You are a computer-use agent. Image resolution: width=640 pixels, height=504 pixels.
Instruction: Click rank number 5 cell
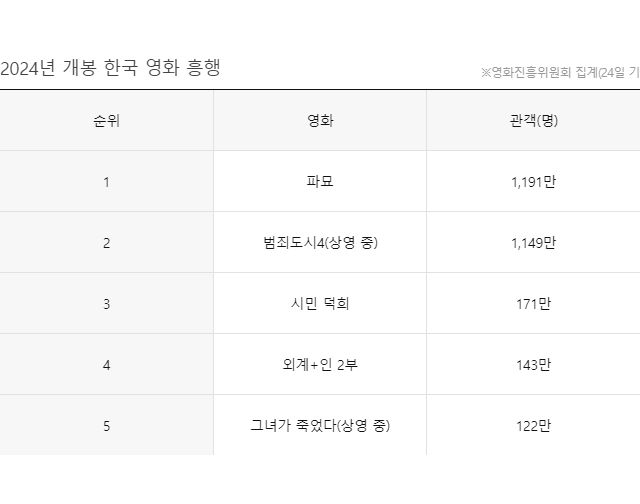click(x=106, y=426)
